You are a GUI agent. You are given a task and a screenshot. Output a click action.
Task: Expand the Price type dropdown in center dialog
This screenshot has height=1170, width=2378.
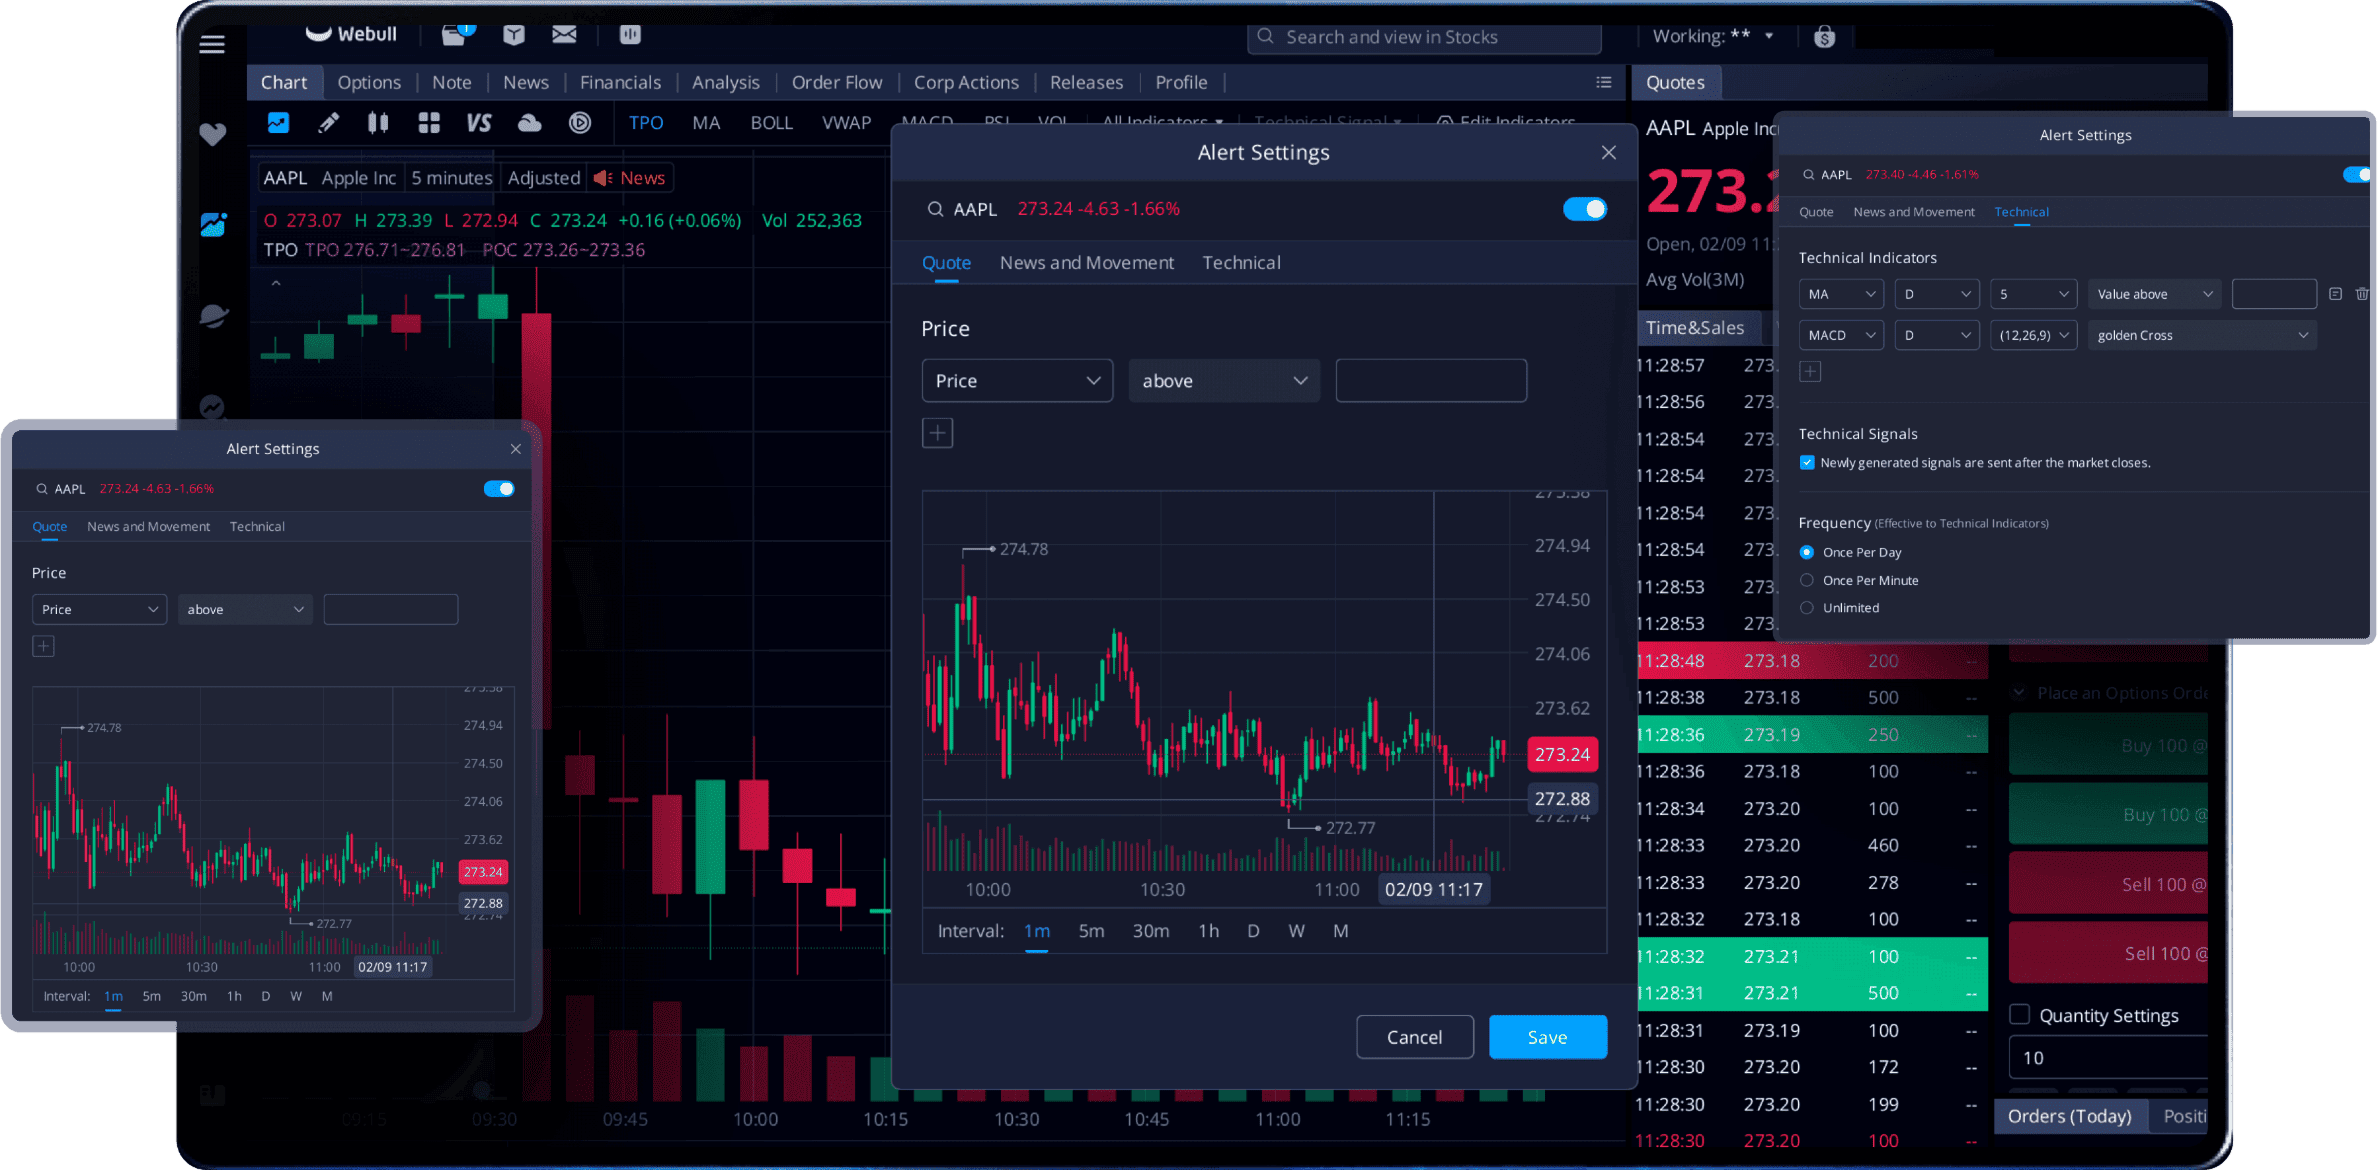click(x=1017, y=381)
